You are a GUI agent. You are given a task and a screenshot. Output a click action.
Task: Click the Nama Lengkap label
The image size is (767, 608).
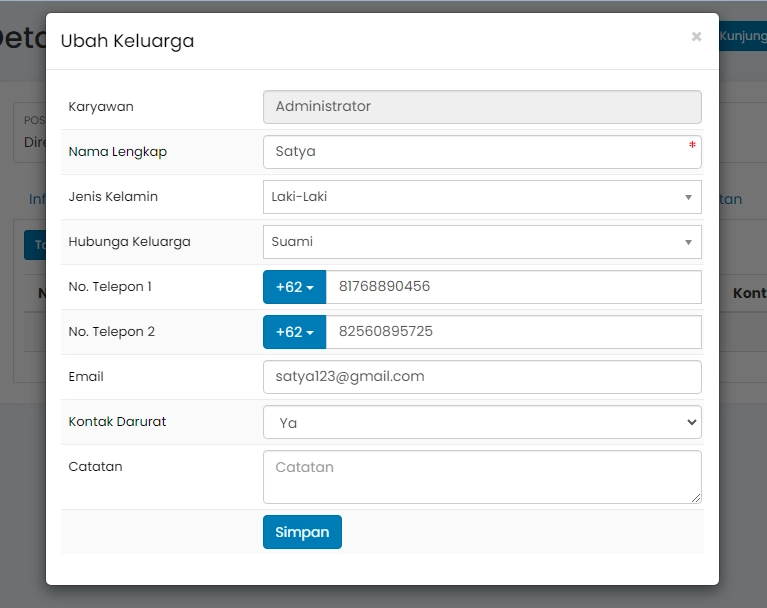pyautogui.click(x=117, y=152)
